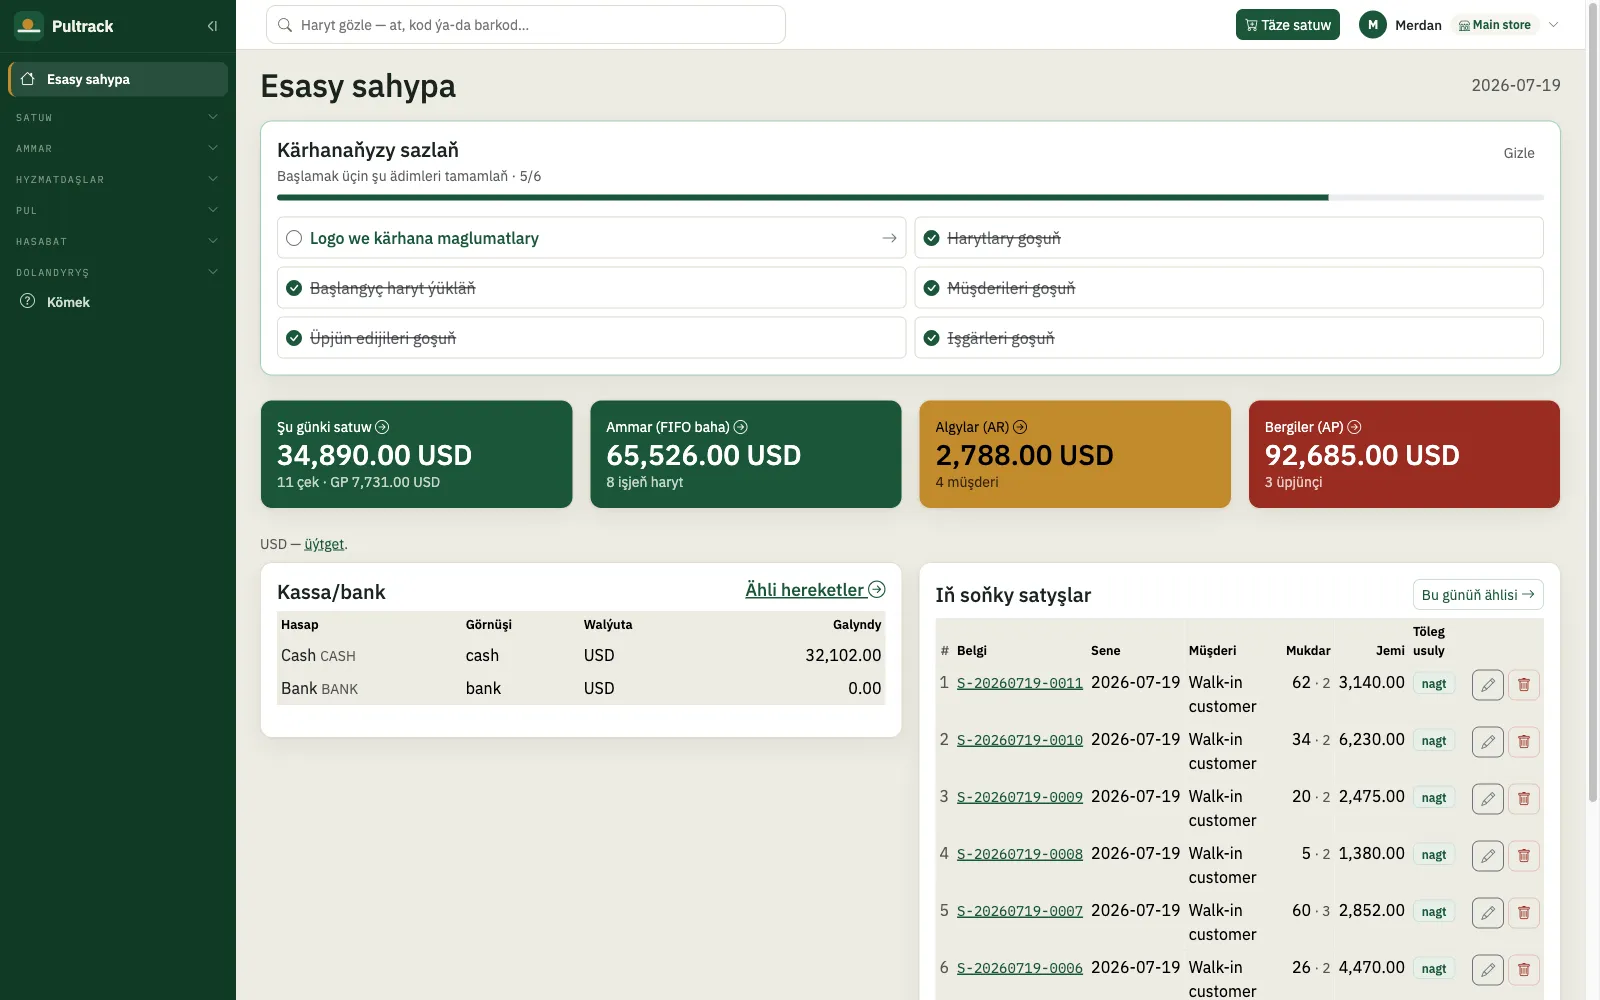The image size is (1600, 1000).
Task: Edit sale S-20260719-0008 with the pencil icon
Action: [1488, 856]
